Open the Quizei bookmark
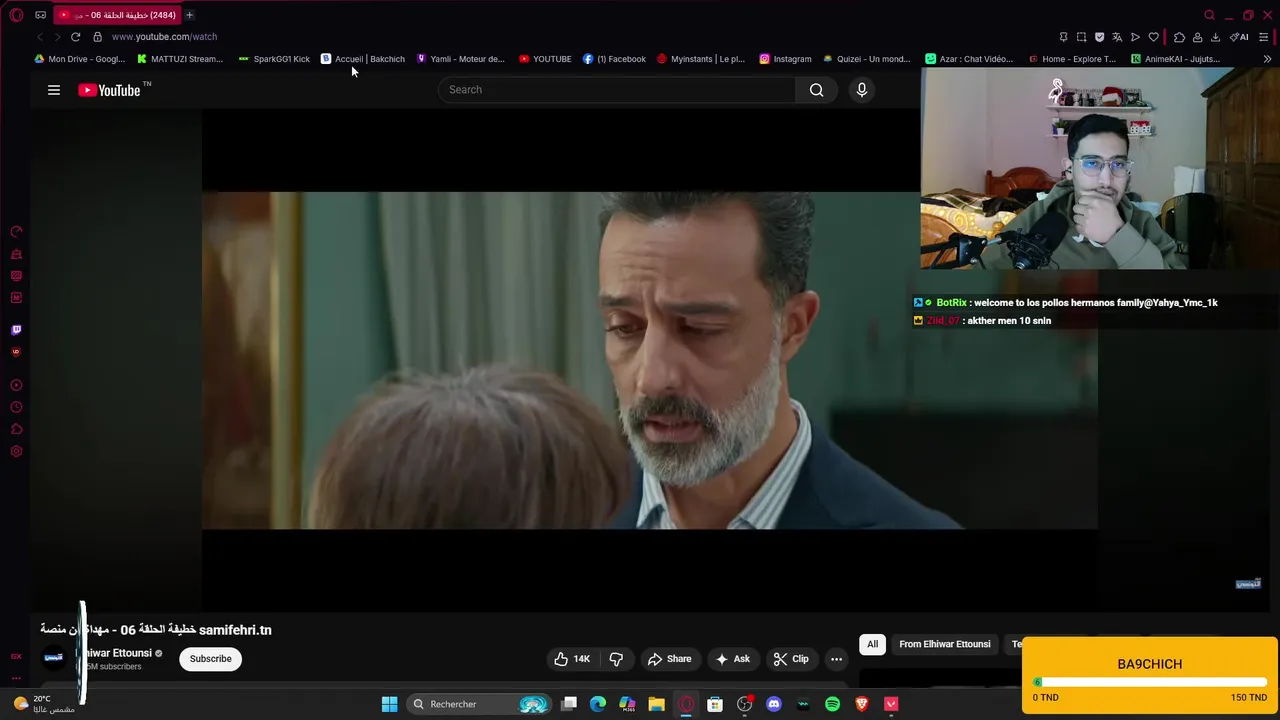1280x720 pixels. point(866,59)
